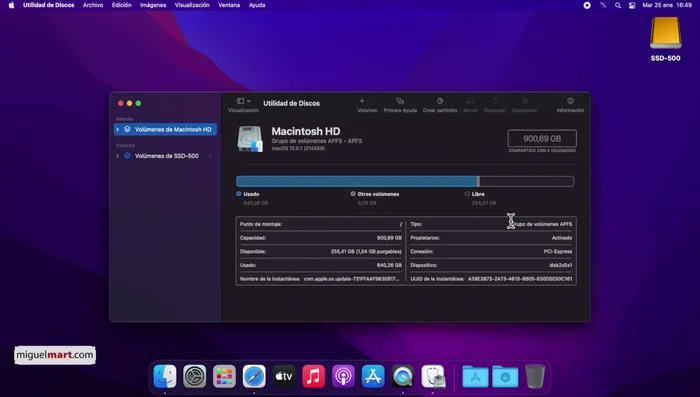Click the menu bar date and time
The width and height of the screenshot is (700, 397).
[667, 5]
